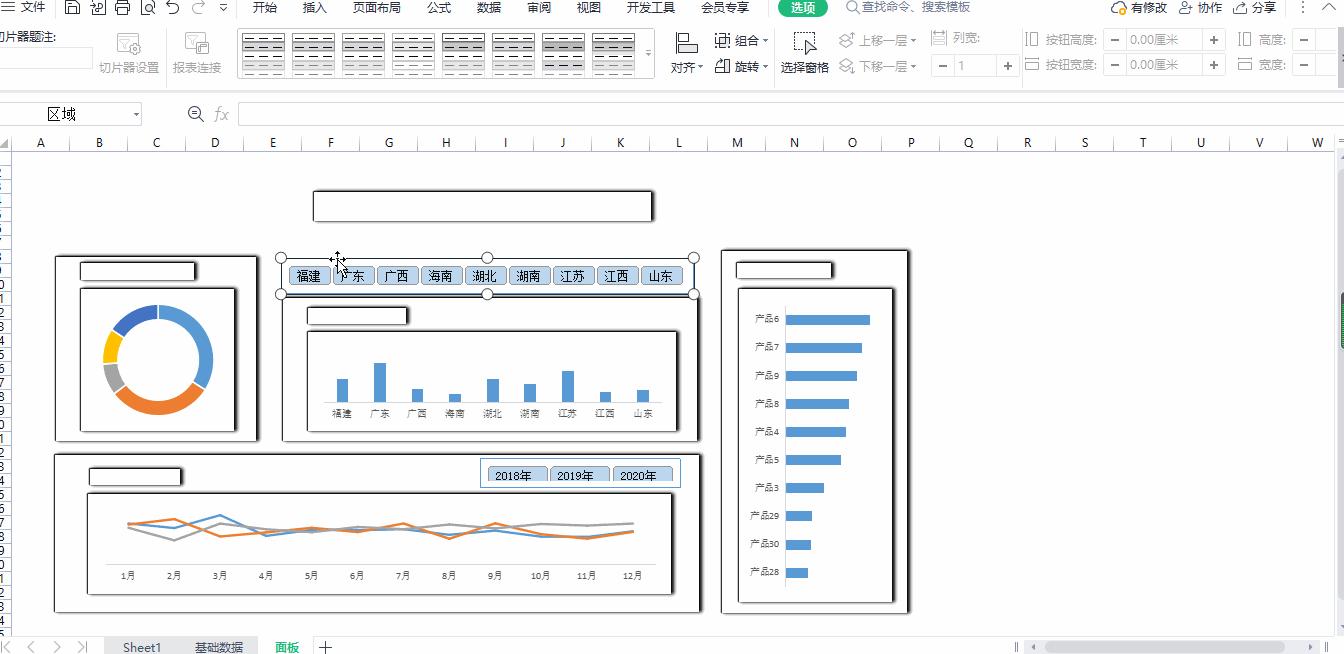Image resolution: width=1344 pixels, height=654 pixels.
Task: Select the green 选项 tab
Action: 803,7
